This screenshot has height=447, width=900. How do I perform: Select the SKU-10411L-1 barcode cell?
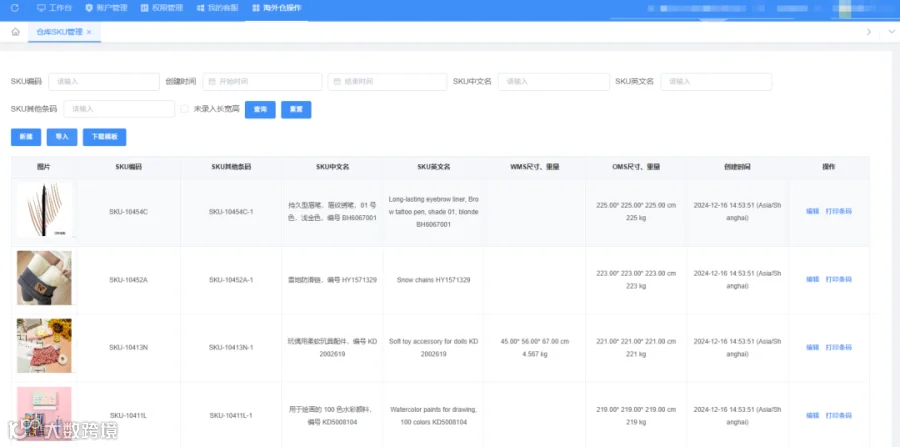[231, 415]
